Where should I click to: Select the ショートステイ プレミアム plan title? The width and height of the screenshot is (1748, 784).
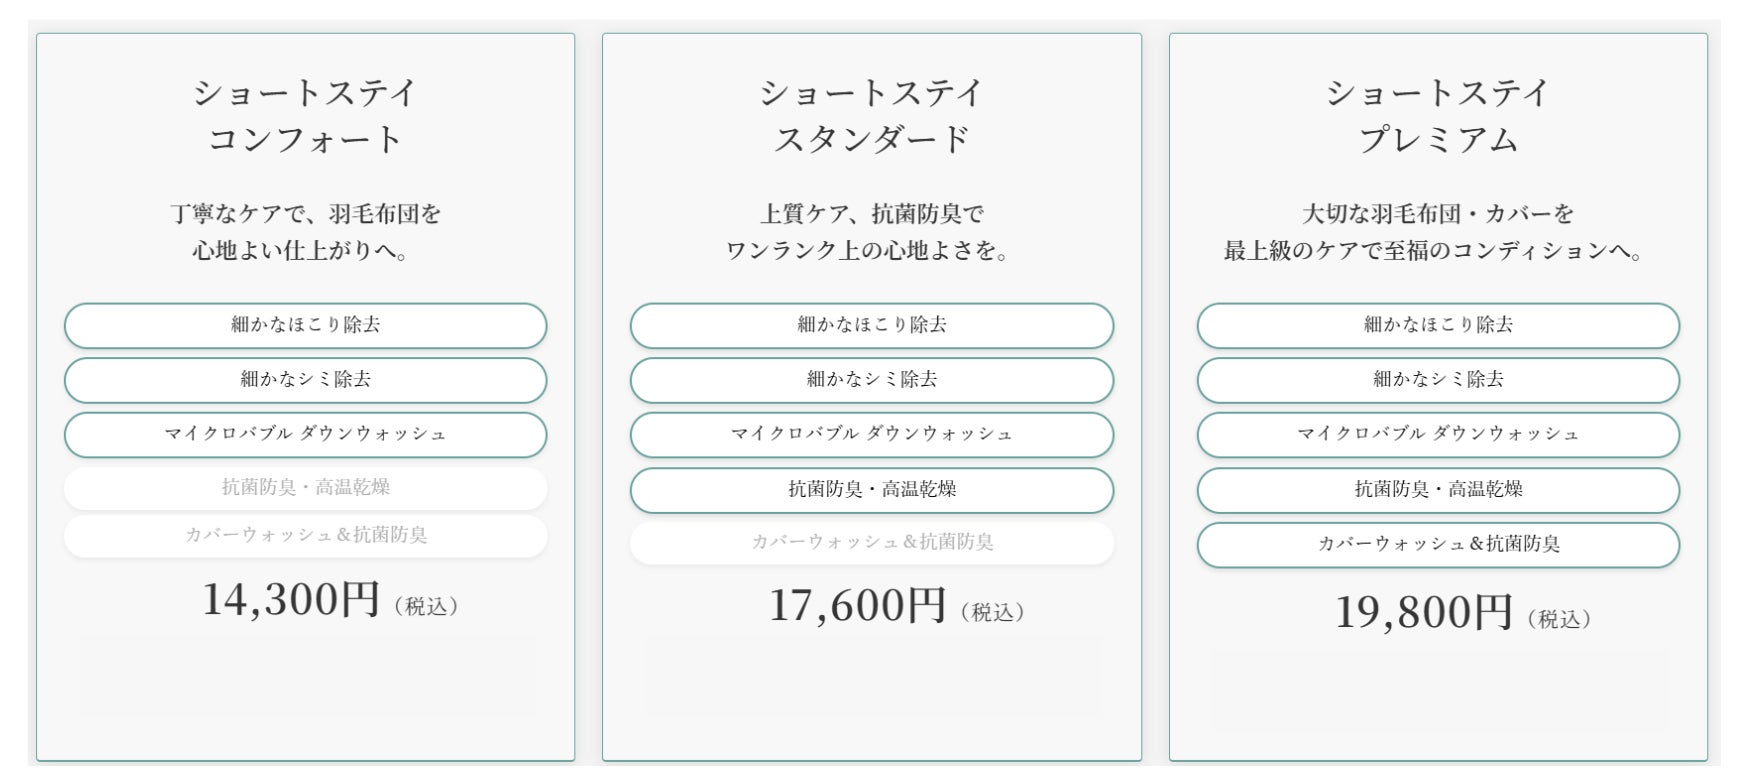point(1438,115)
